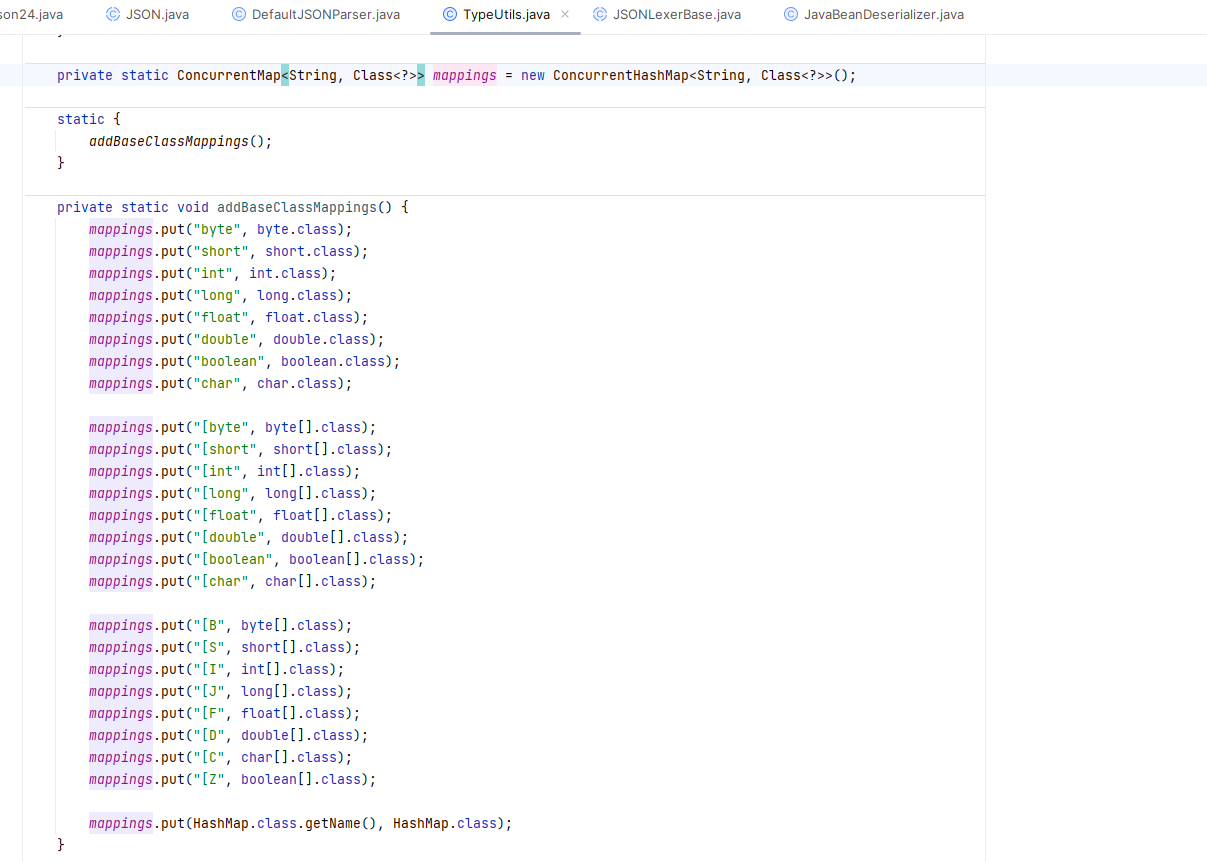Open the JavaBeanDeserializer.java tab
Image resolution: width=1207 pixels, height=862 pixels.
(x=874, y=14)
